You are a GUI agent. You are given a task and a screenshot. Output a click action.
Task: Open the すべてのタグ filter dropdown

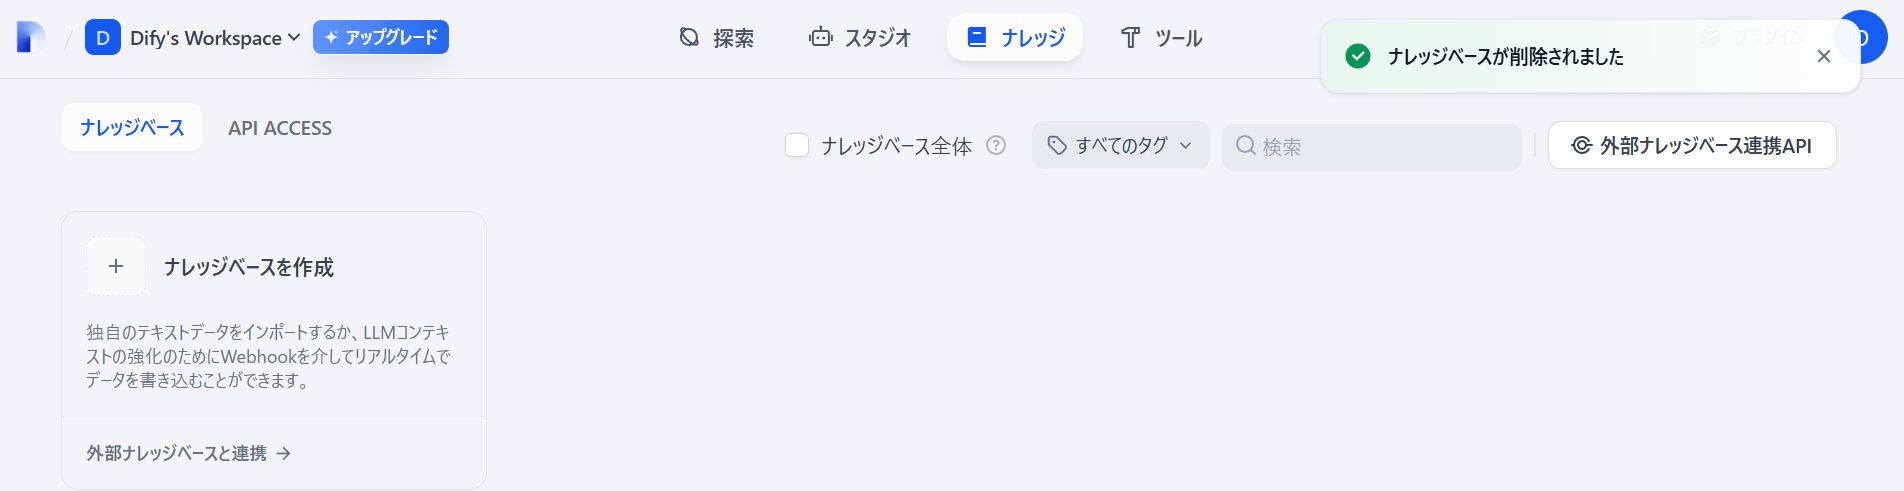1120,145
